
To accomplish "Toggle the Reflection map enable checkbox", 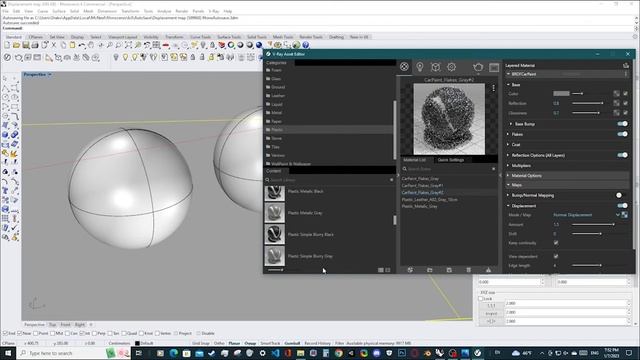I will (x=625, y=103).
